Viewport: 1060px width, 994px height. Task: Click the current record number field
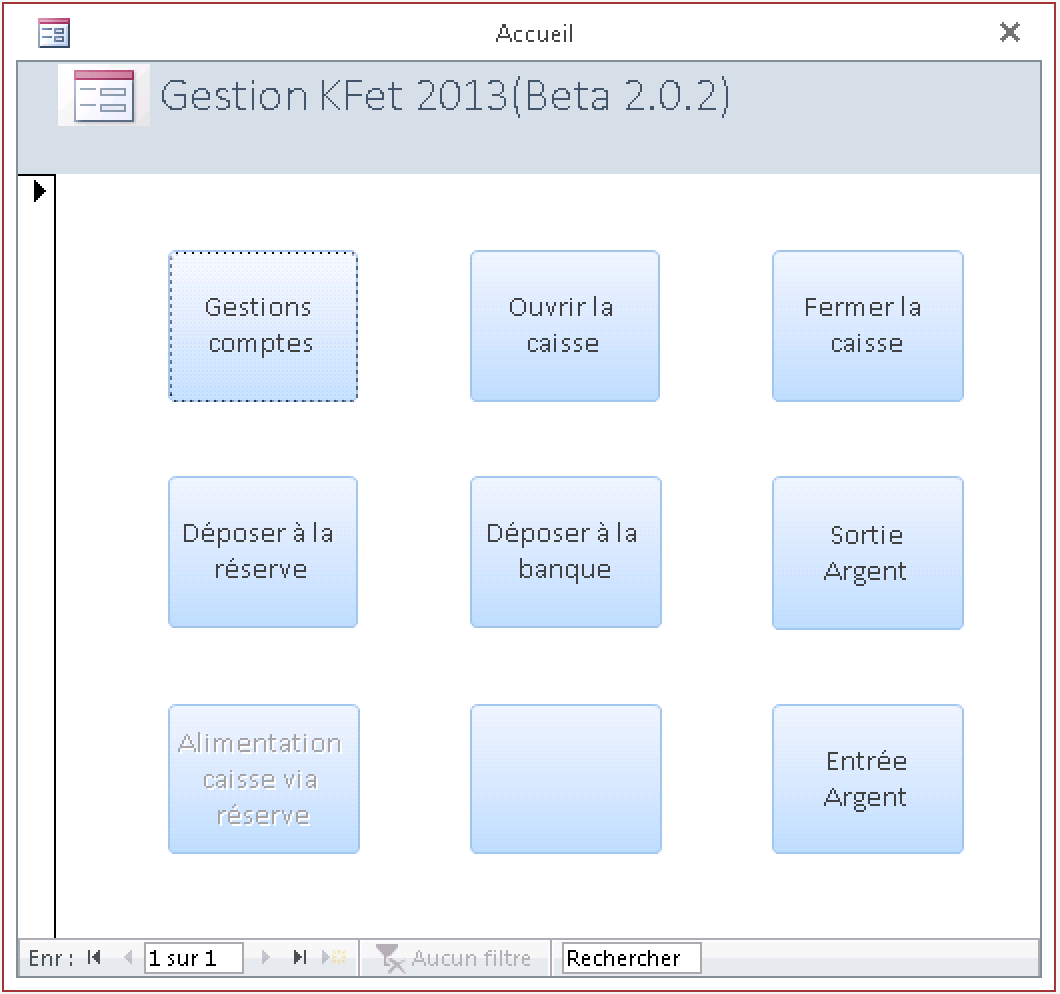pos(193,958)
